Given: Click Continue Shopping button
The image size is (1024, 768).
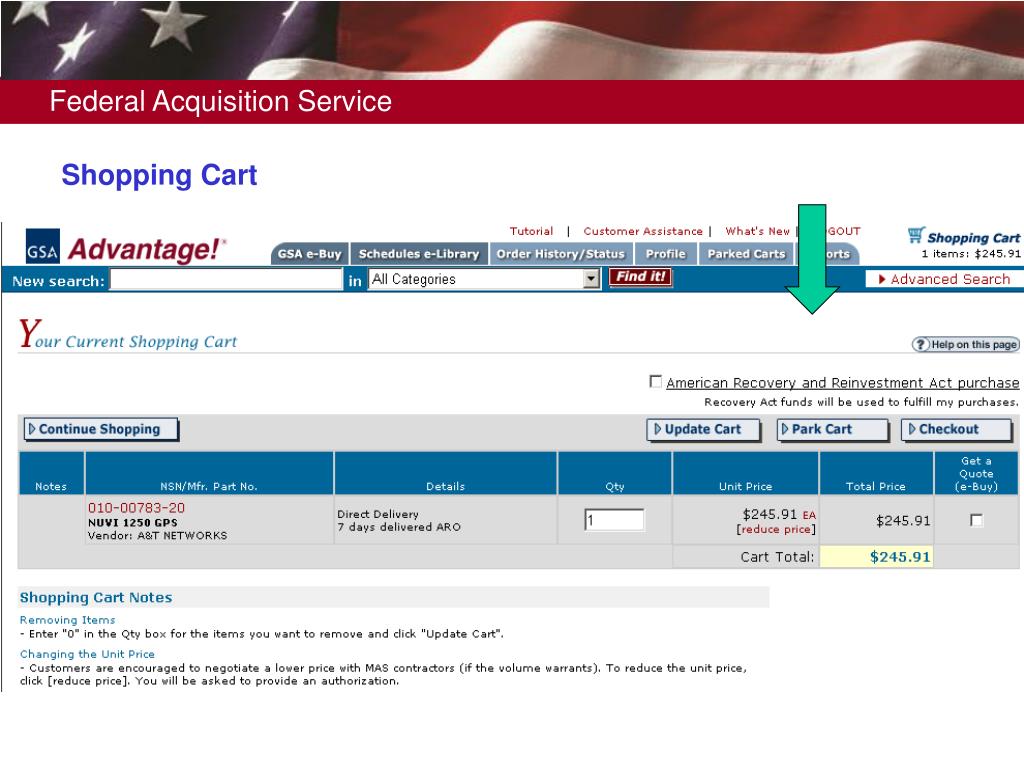Looking at the screenshot, I should click(101, 429).
